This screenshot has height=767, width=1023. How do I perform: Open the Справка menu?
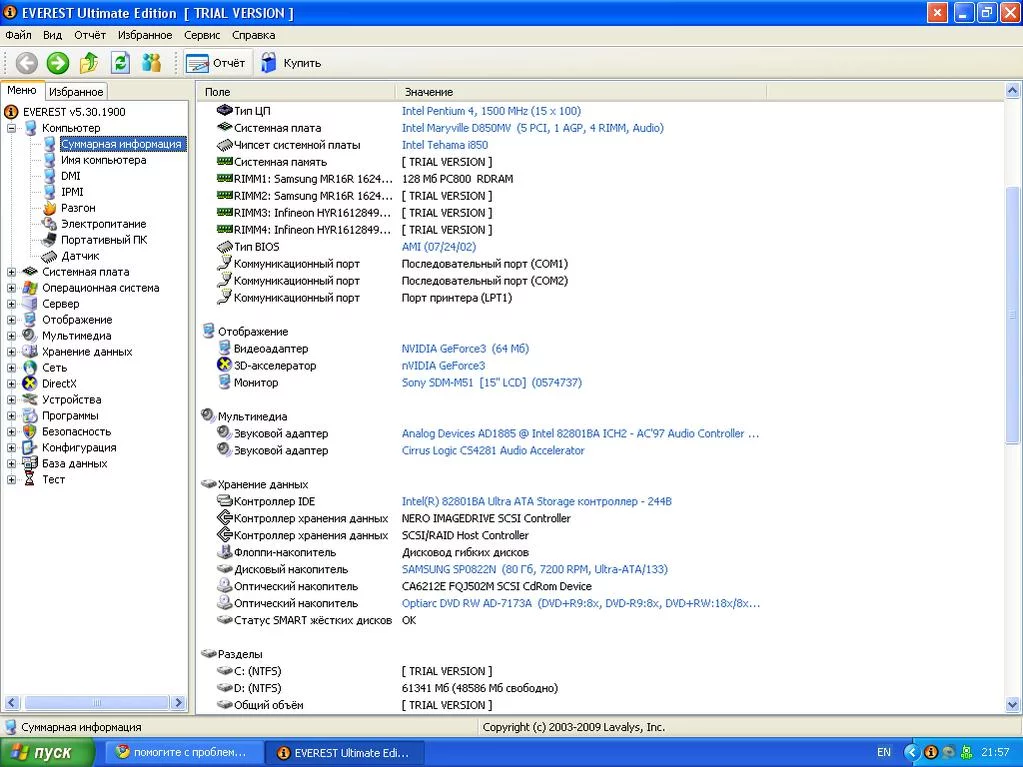coord(253,35)
